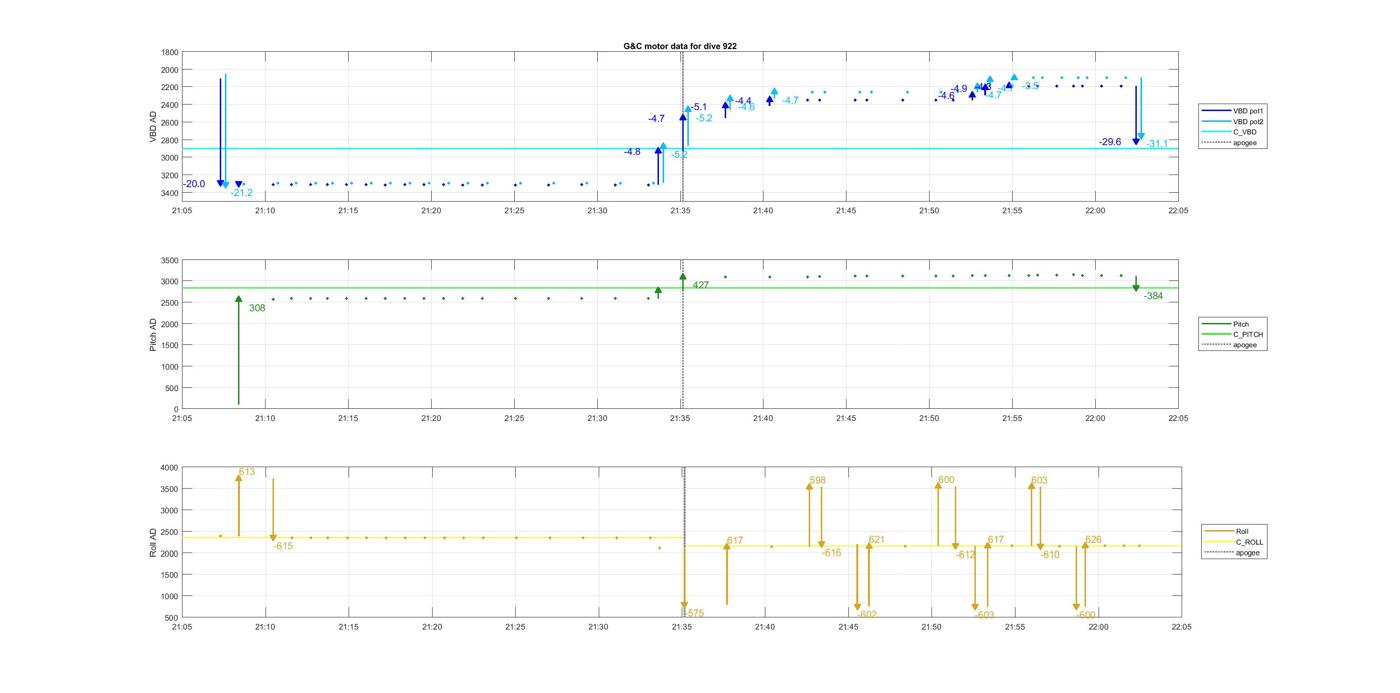
Task: Click the "613" roll data label
Action: point(247,473)
